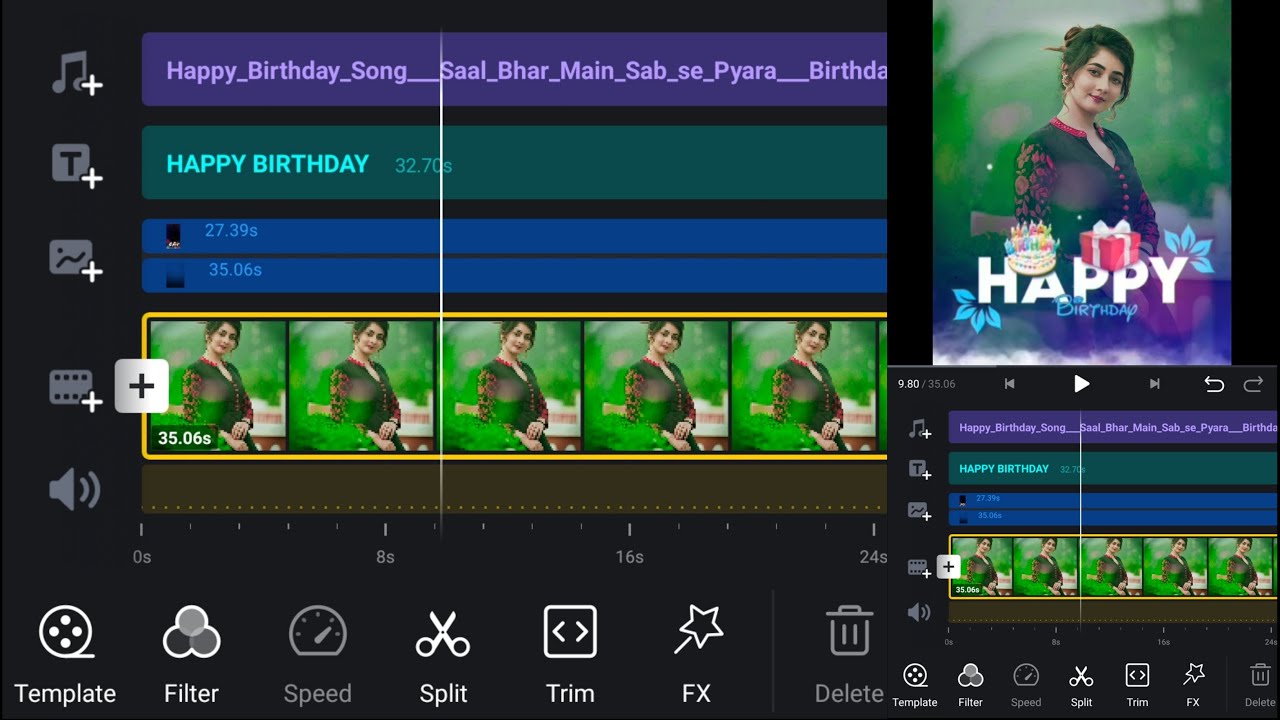
Task: Skip to next clip button
Action: click(1154, 384)
